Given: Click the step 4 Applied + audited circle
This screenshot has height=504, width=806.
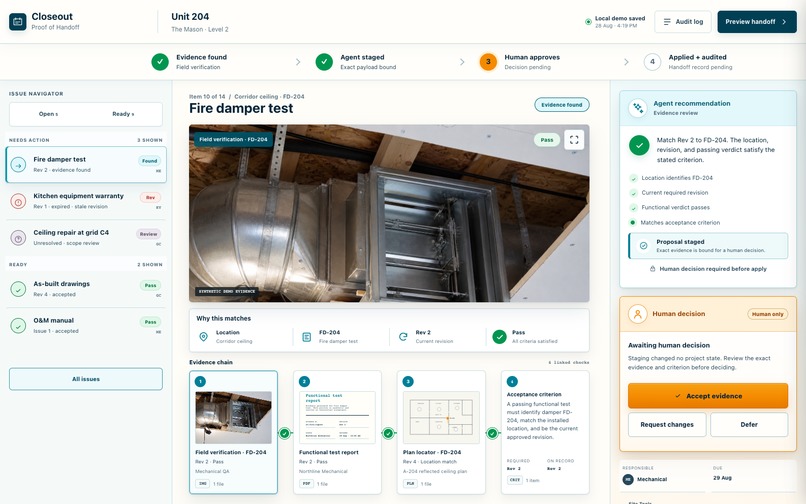Looking at the screenshot, I should 652,62.
